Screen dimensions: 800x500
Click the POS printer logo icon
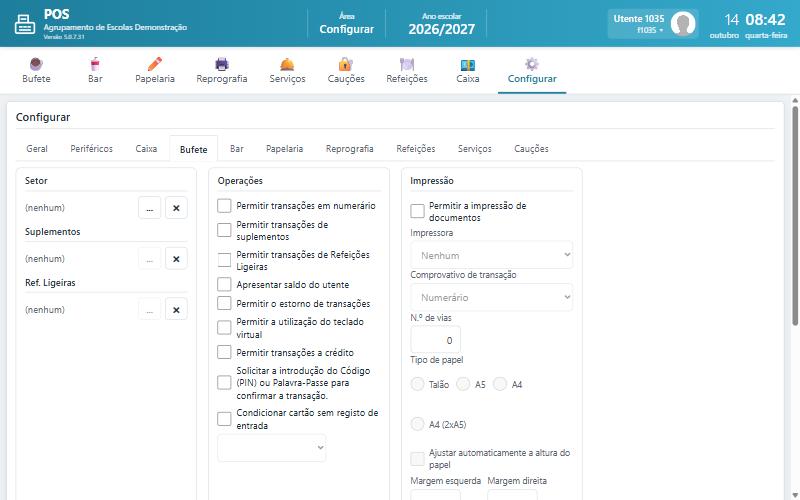point(24,24)
